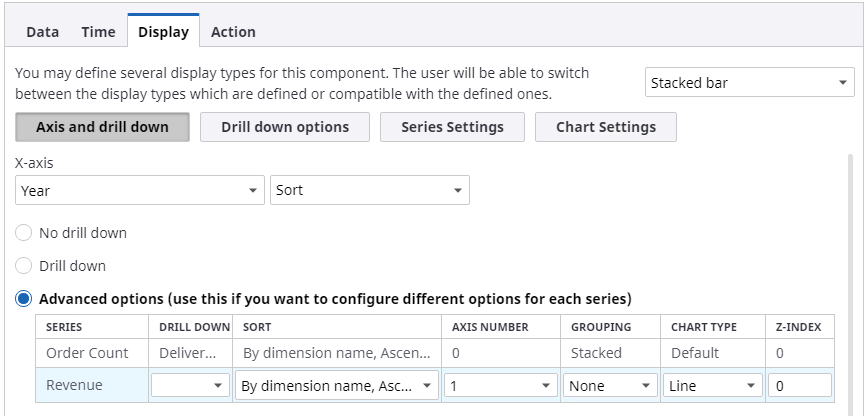Select the No drill down option

pyautogui.click(x=24, y=233)
